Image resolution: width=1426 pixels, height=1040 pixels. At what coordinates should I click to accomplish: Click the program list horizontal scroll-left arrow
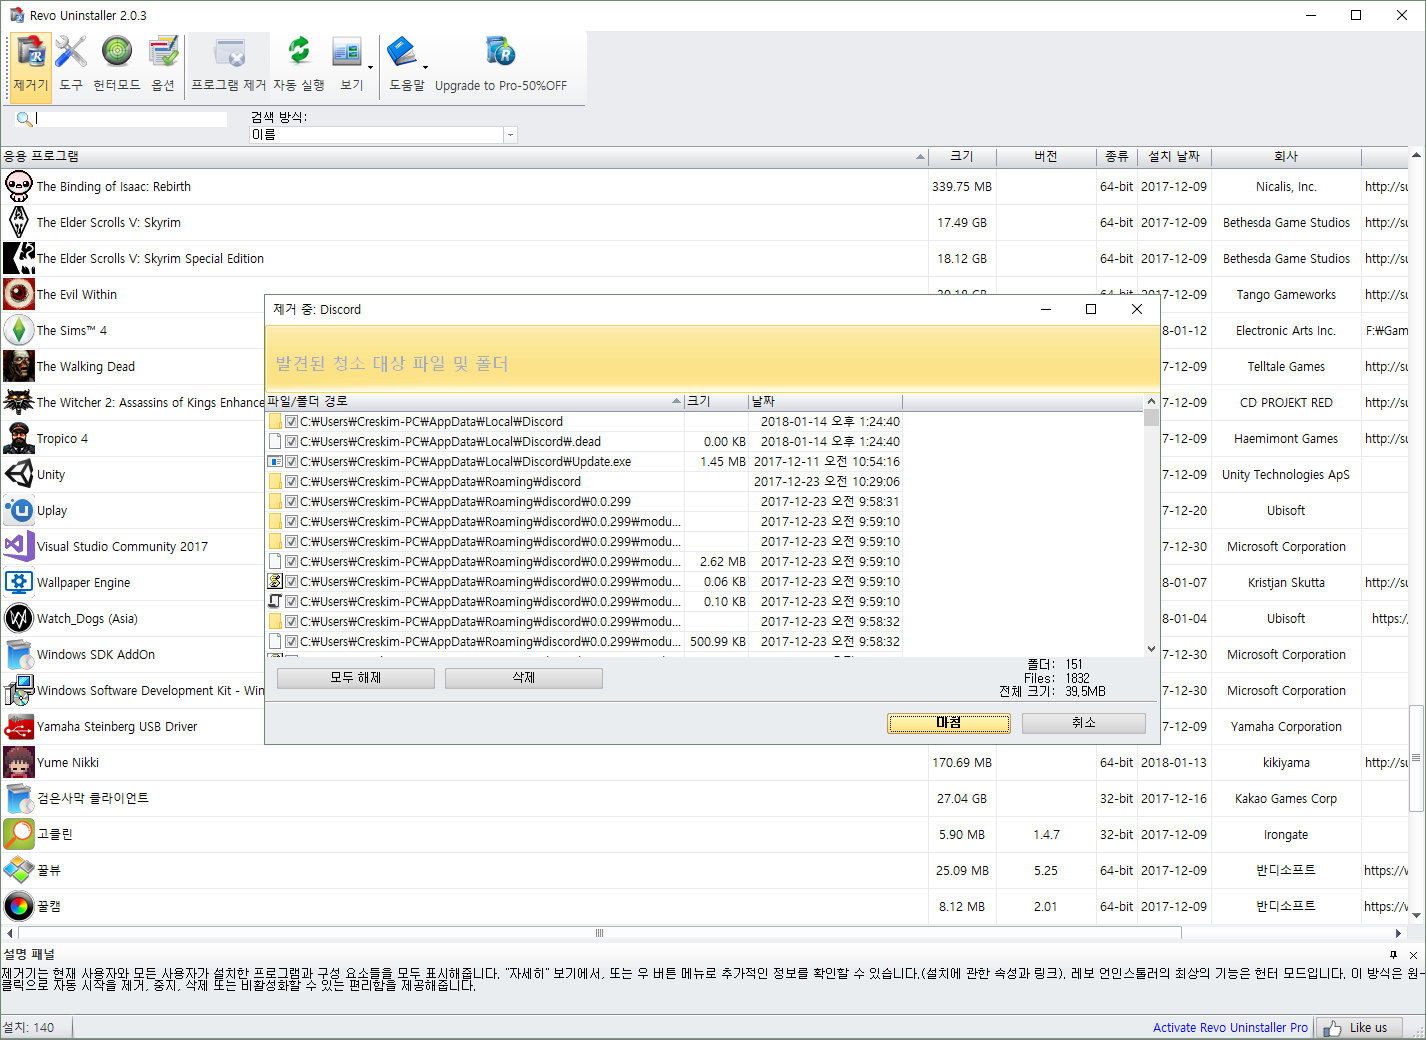coord(9,933)
